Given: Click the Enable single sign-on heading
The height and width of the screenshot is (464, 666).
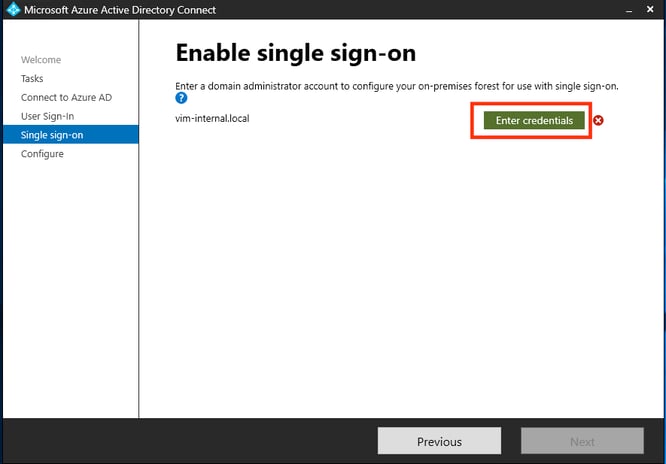Looking at the screenshot, I should 295,53.
